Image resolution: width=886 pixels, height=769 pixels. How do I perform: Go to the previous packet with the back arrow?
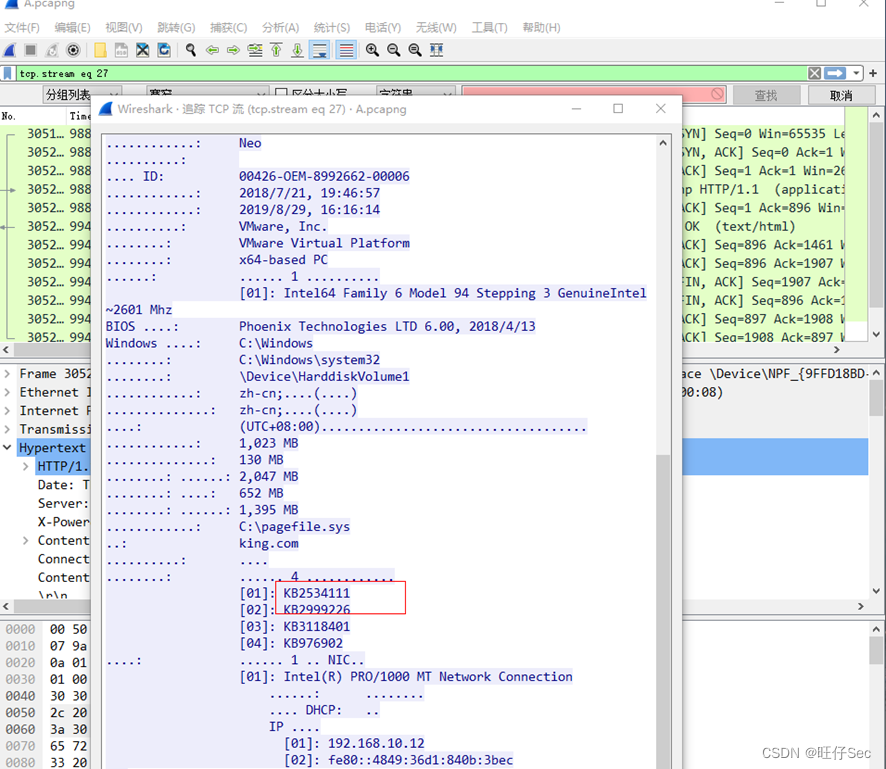point(212,50)
